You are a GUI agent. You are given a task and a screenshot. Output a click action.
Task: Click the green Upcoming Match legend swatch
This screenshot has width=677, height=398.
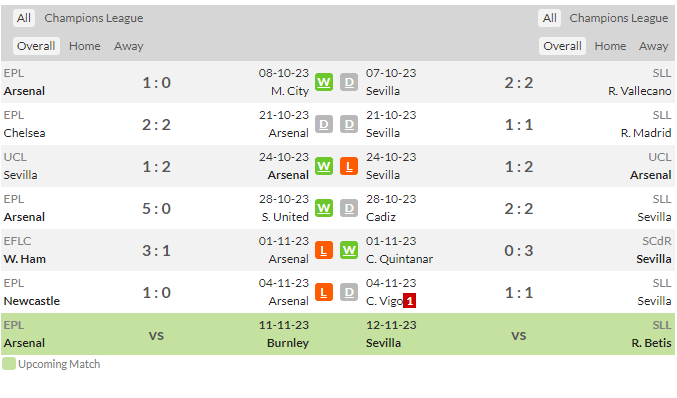pyautogui.click(x=9, y=363)
